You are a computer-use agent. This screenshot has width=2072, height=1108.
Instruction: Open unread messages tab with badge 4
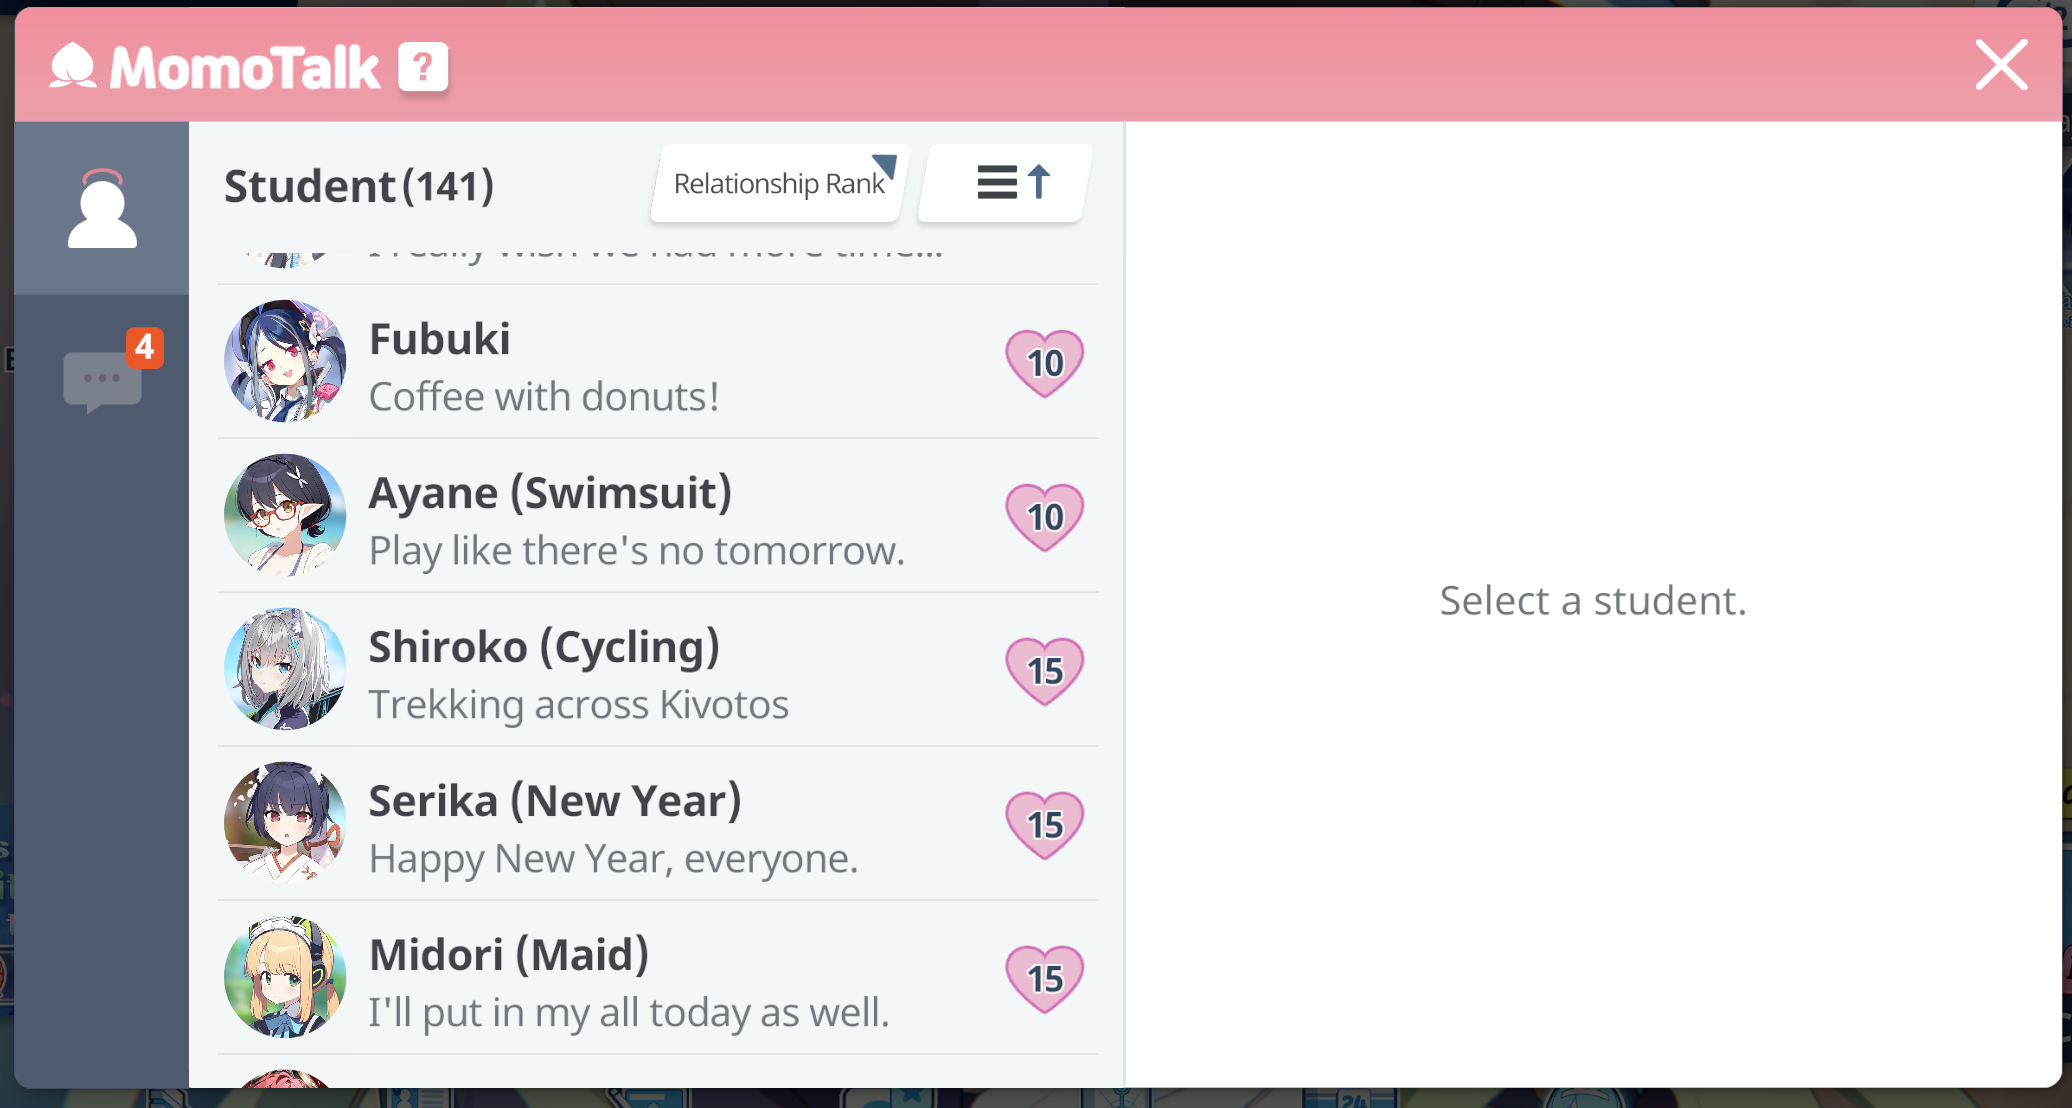point(103,379)
